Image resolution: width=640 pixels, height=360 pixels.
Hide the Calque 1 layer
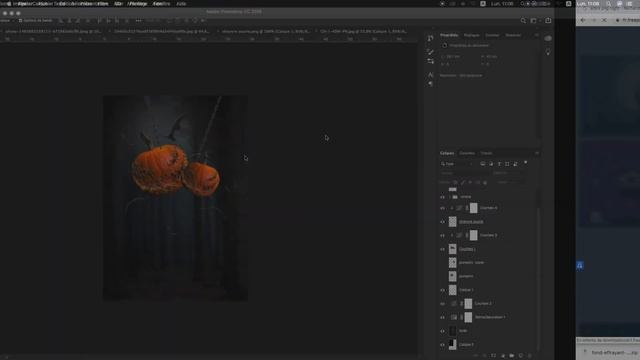[442, 290]
